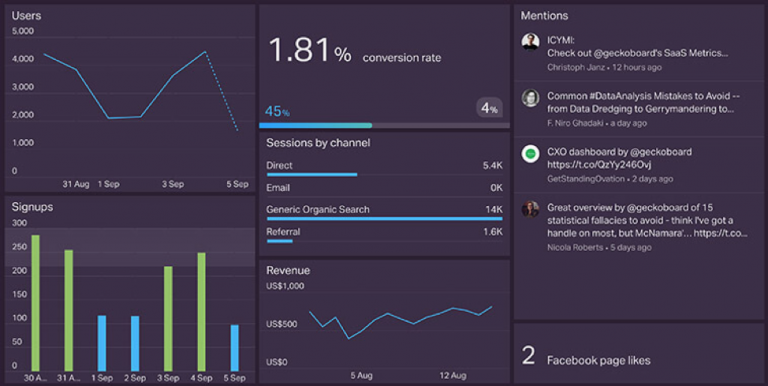Click the 45% progress label
The width and height of the screenshot is (768, 386).
coord(277,112)
